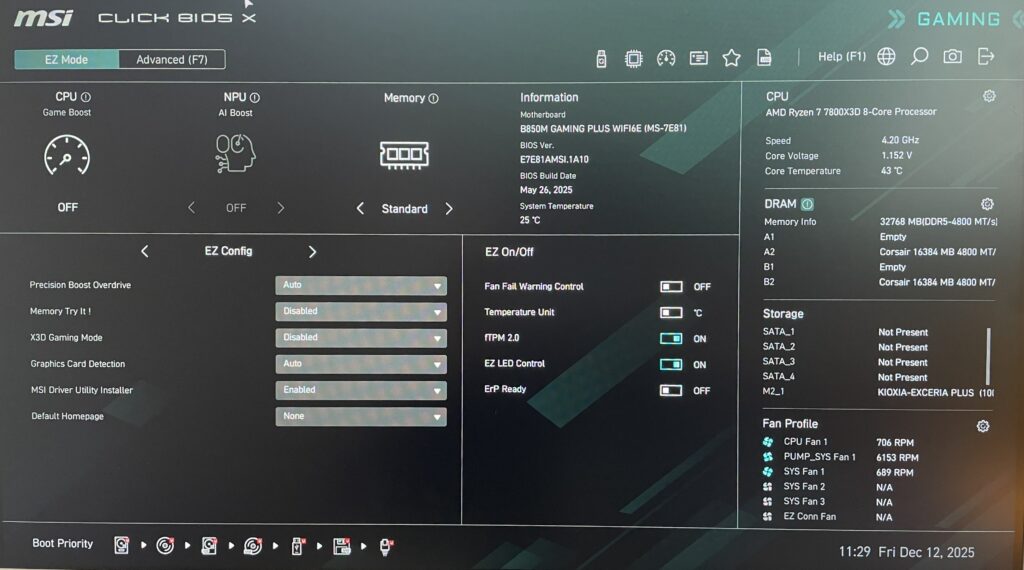Screen dimensions: 1024x570
Task: Select the EZ Mode tab
Action: point(66,60)
